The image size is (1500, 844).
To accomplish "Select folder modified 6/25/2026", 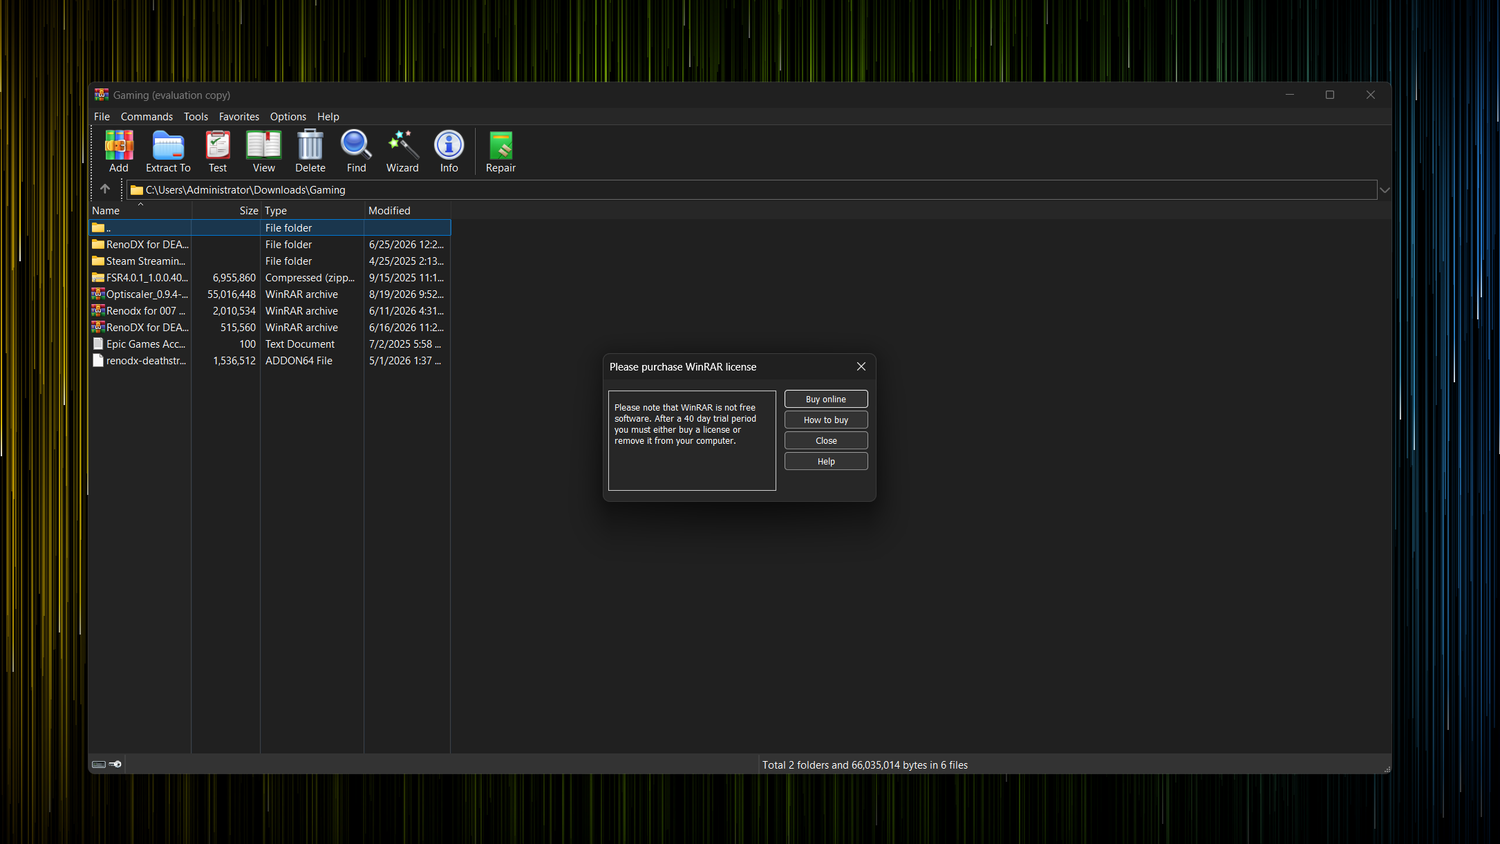I will click(x=270, y=244).
